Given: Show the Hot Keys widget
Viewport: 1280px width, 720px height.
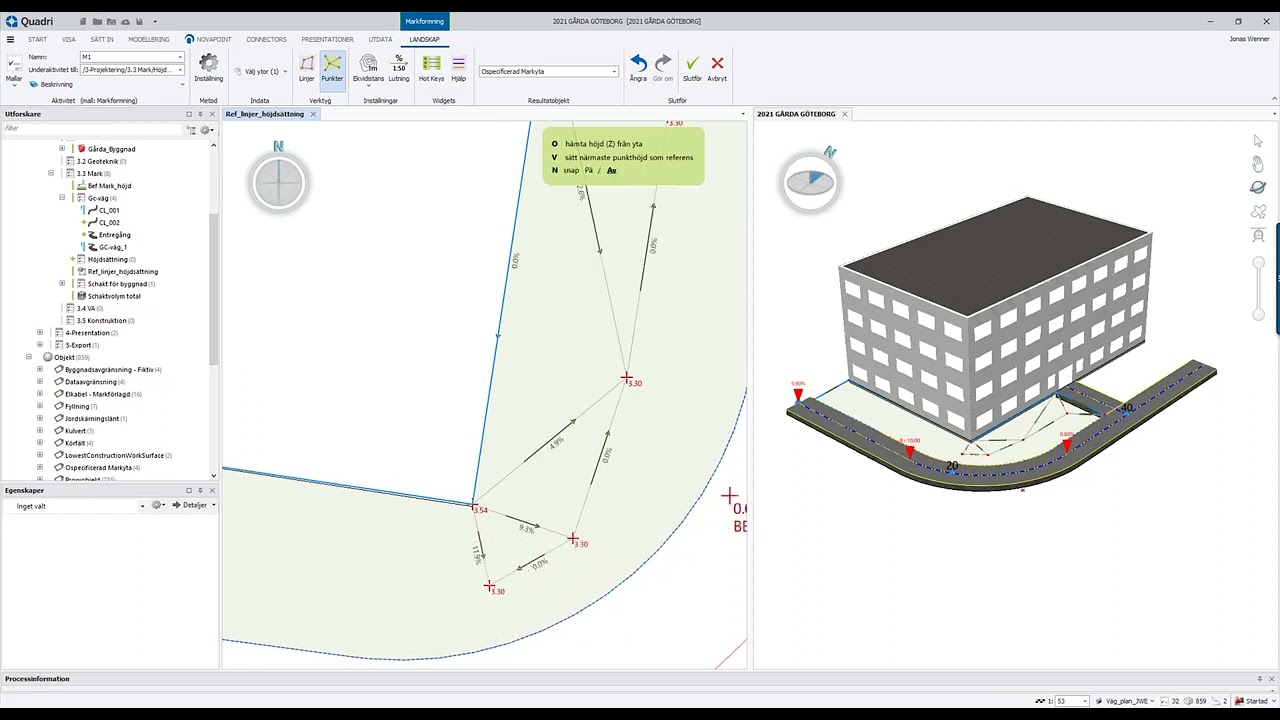Looking at the screenshot, I should (432, 68).
